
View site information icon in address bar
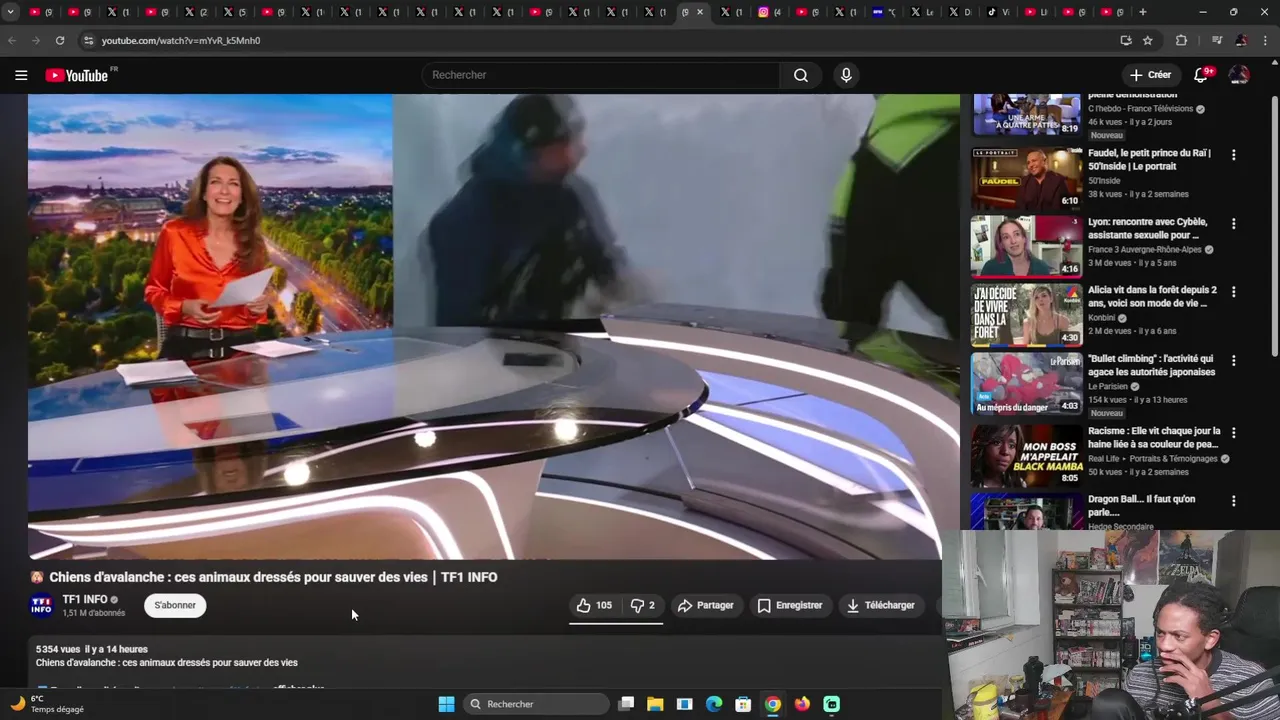[88, 40]
